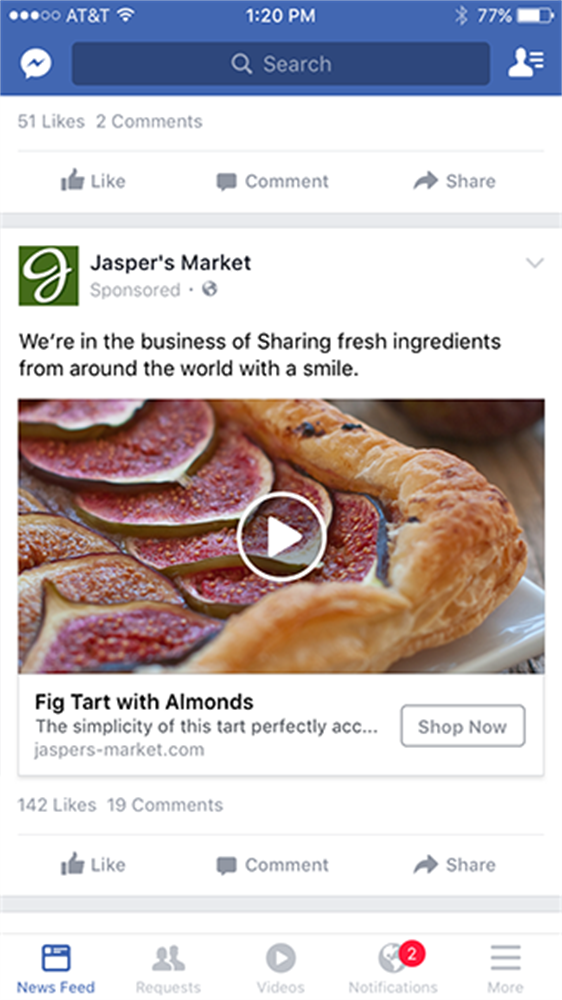This screenshot has height=1000, width=562.
Task: Like the Jasper's Market post
Action: pos(93,865)
